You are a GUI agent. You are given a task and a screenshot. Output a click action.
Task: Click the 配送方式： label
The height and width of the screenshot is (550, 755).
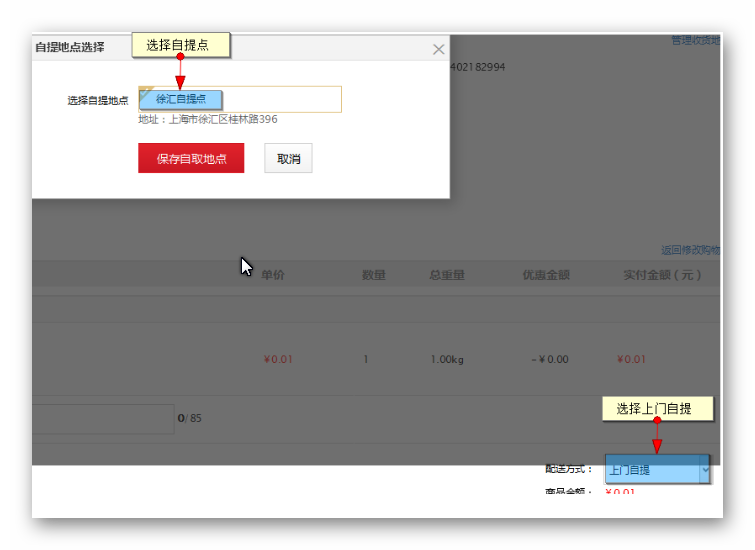coord(568,469)
